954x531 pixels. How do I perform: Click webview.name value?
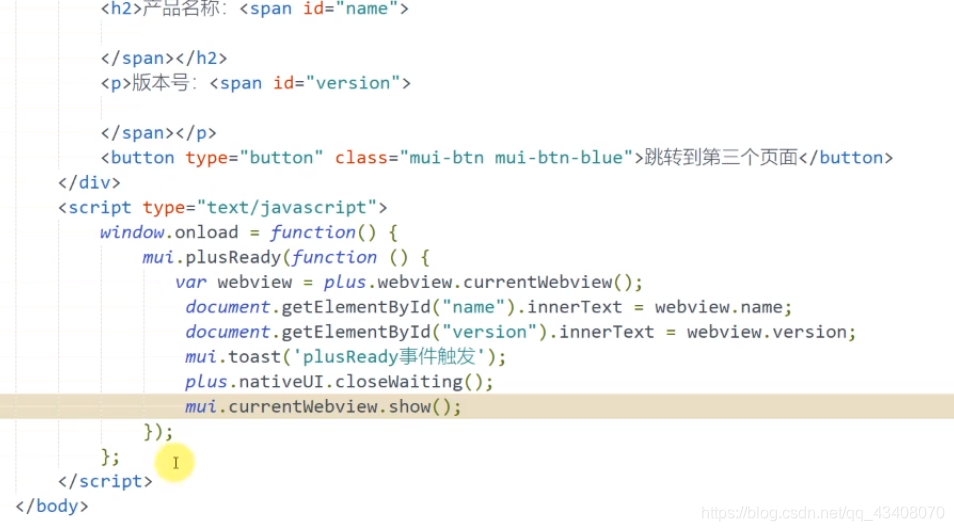point(719,307)
